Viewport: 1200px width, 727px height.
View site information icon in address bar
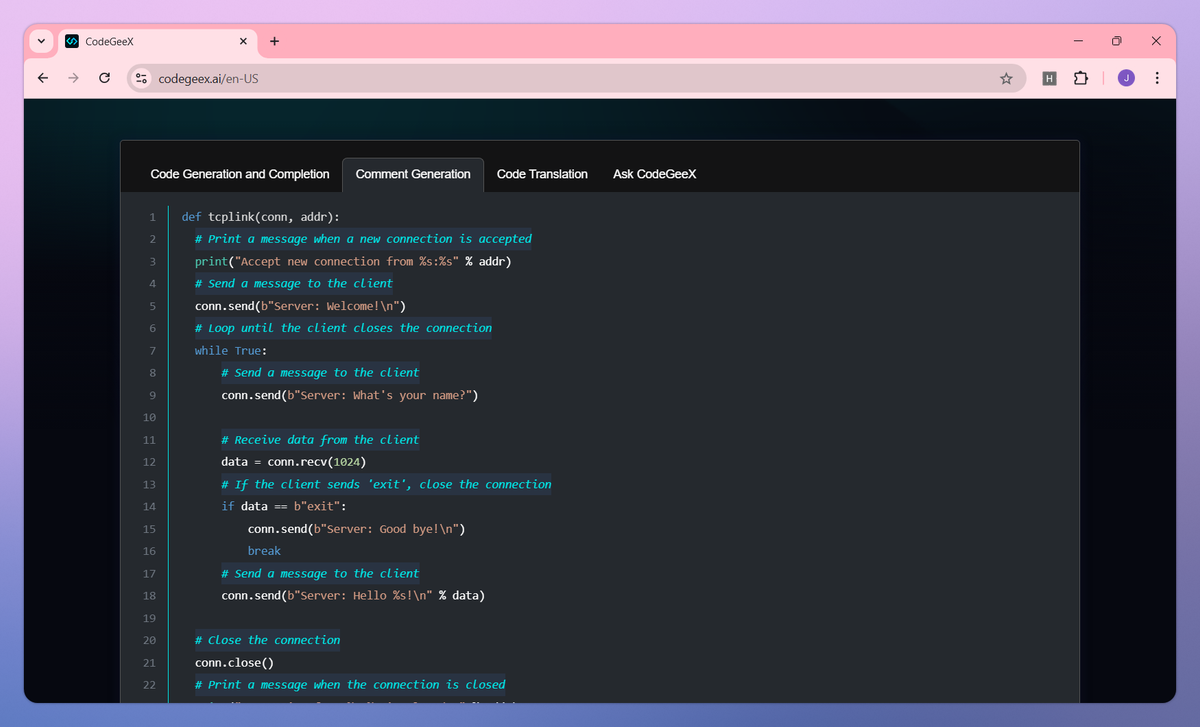pos(142,78)
